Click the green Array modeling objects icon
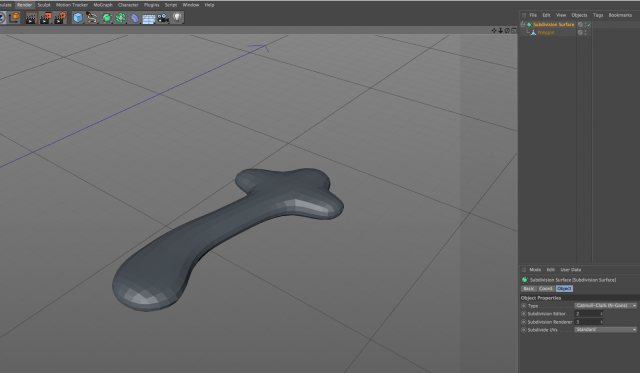 [x=120, y=18]
